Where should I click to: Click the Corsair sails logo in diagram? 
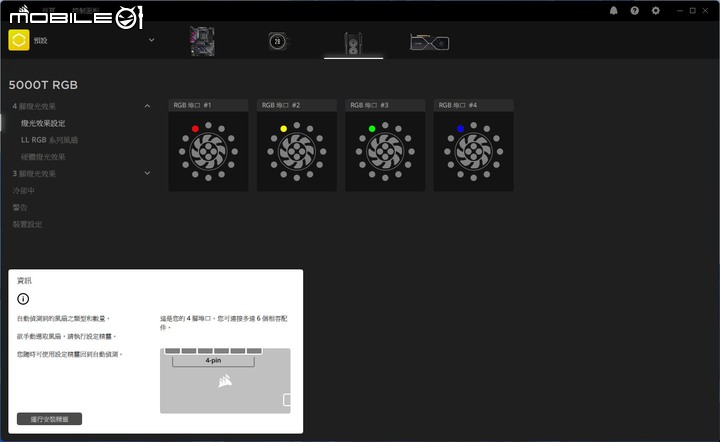click(x=225, y=380)
